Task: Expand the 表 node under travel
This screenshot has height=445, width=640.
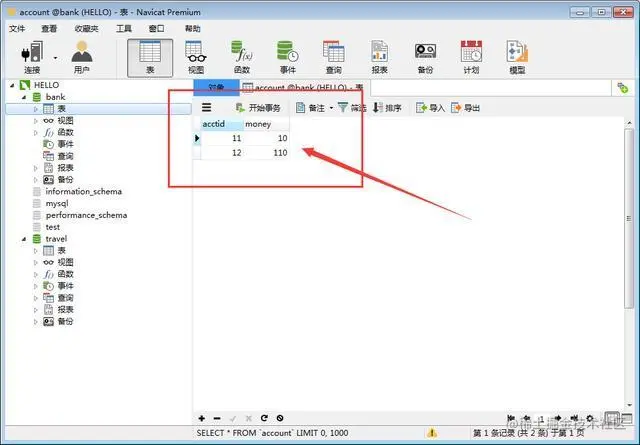Action: pos(36,251)
